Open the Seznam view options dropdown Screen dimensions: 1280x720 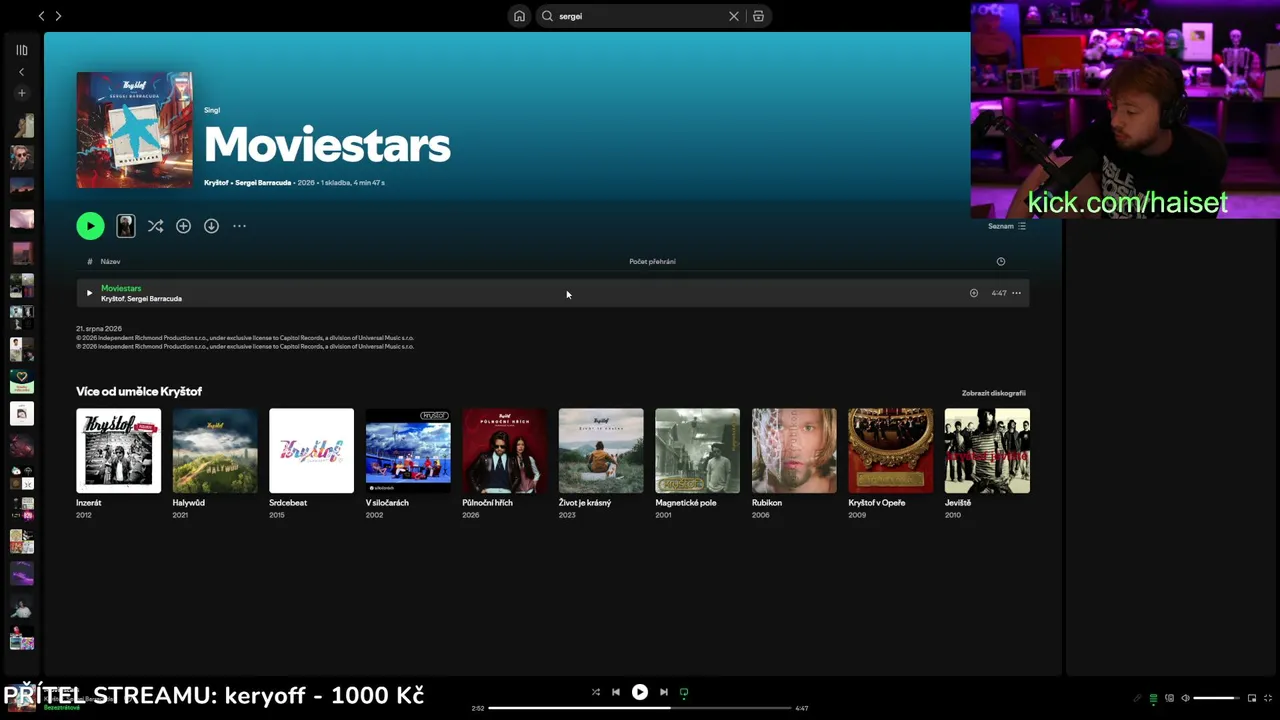click(1007, 226)
